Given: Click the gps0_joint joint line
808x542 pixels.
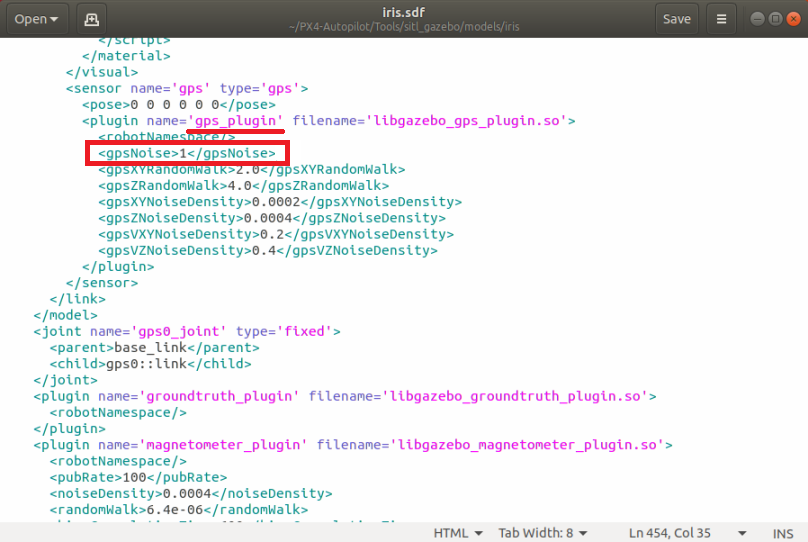Looking at the screenshot, I should click(x=187, y=331).
